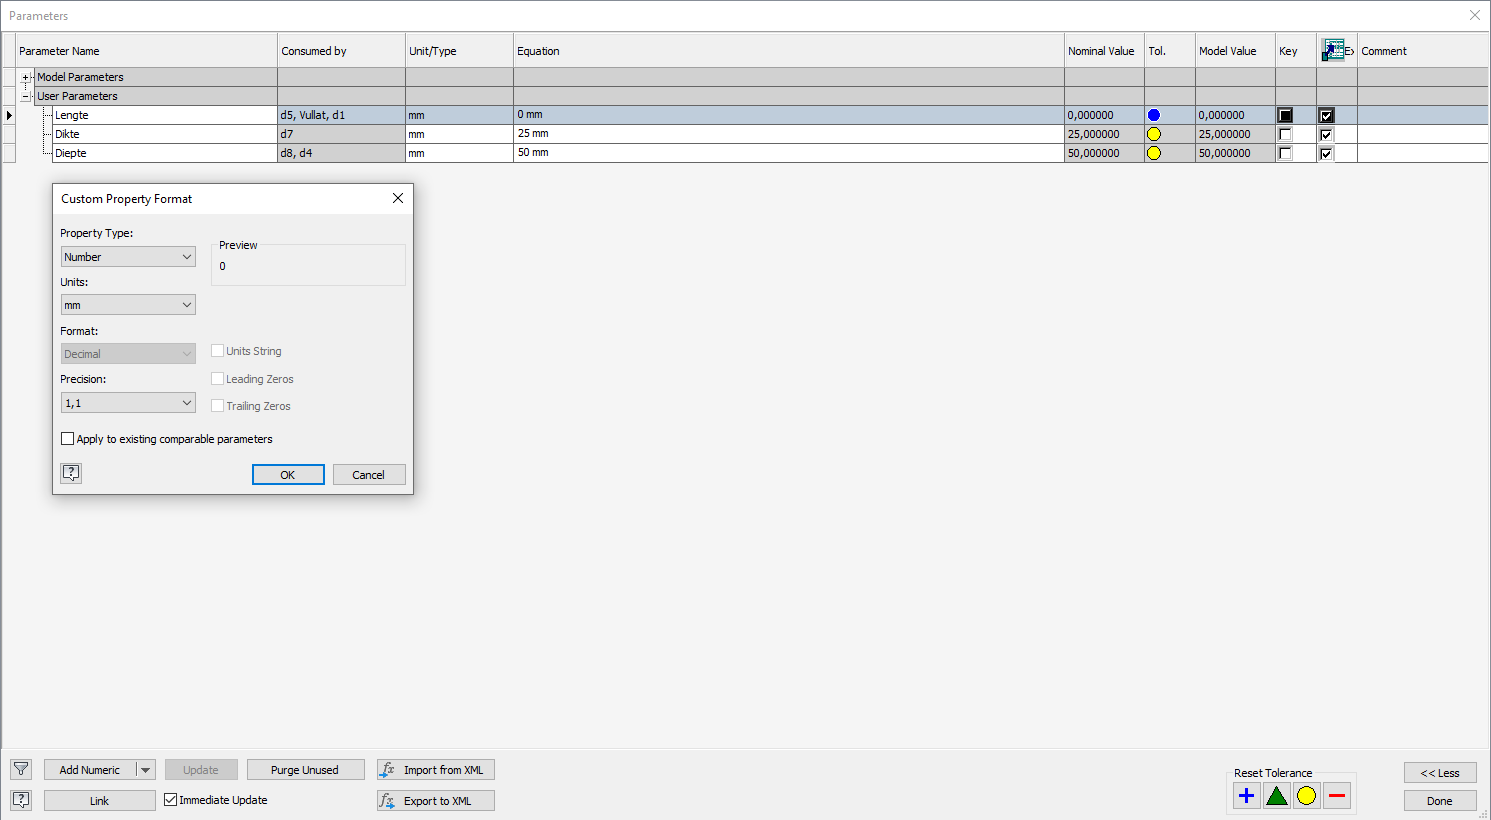
Task: Select the blue plus Reset Tolerance icon
Action: [x=1246, y=795]
